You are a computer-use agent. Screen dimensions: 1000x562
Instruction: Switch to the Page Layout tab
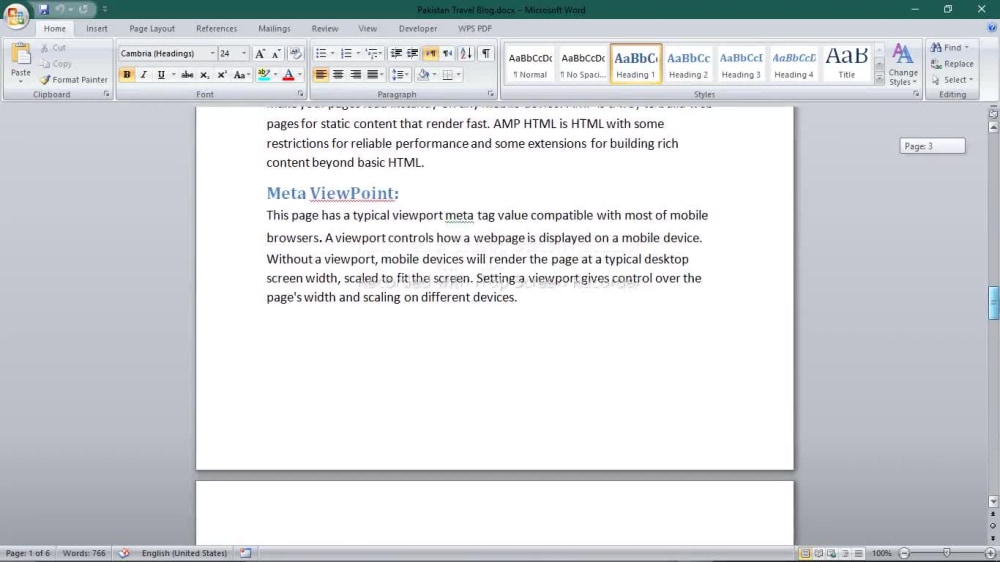point(152,29)
